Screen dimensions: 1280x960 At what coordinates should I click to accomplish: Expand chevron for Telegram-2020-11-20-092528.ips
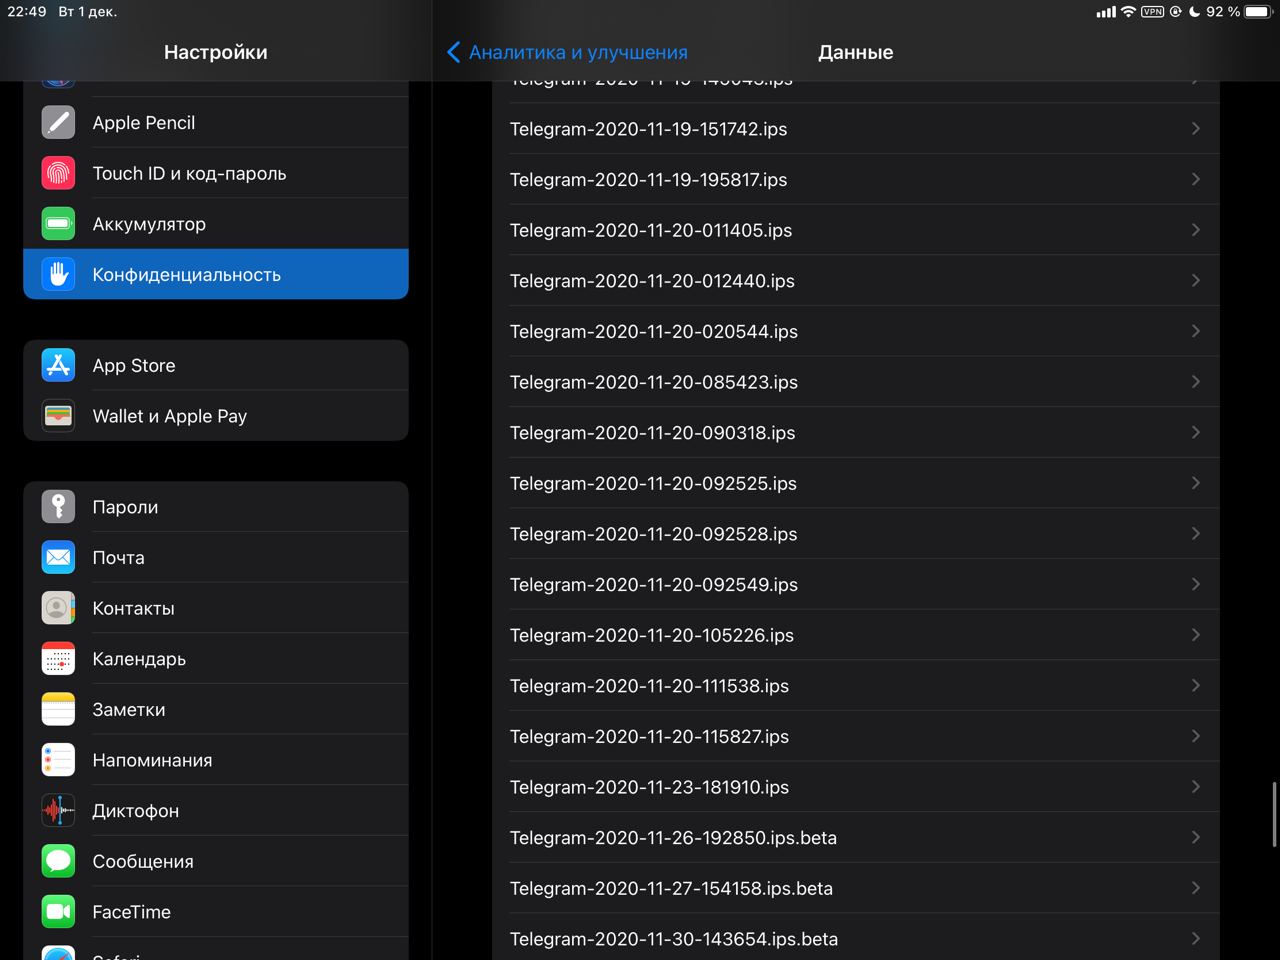[x=1195, y=534]
